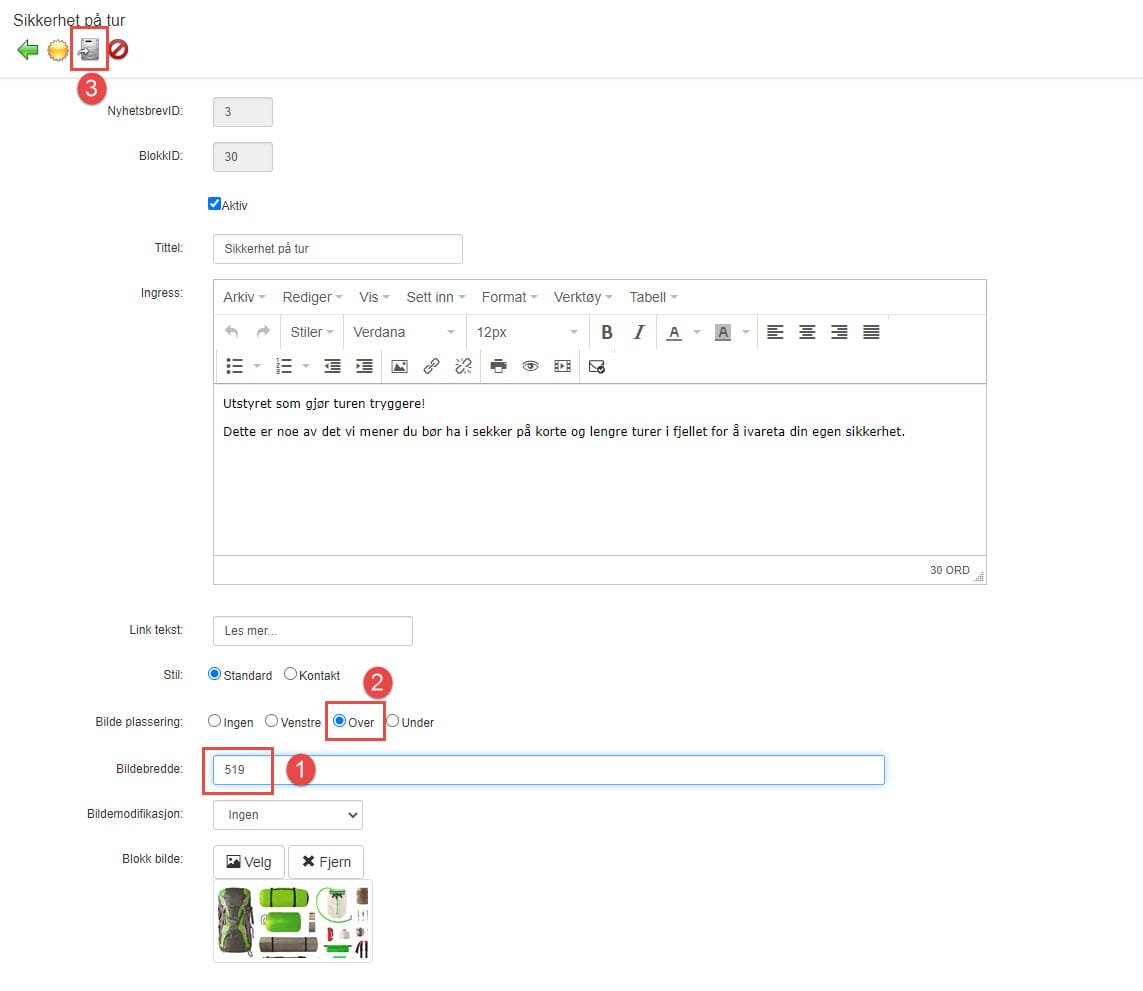This screenshot has width=1143, height=991.
Task: Uncheck the Aktiv checkbox
Action: (214, 204)
